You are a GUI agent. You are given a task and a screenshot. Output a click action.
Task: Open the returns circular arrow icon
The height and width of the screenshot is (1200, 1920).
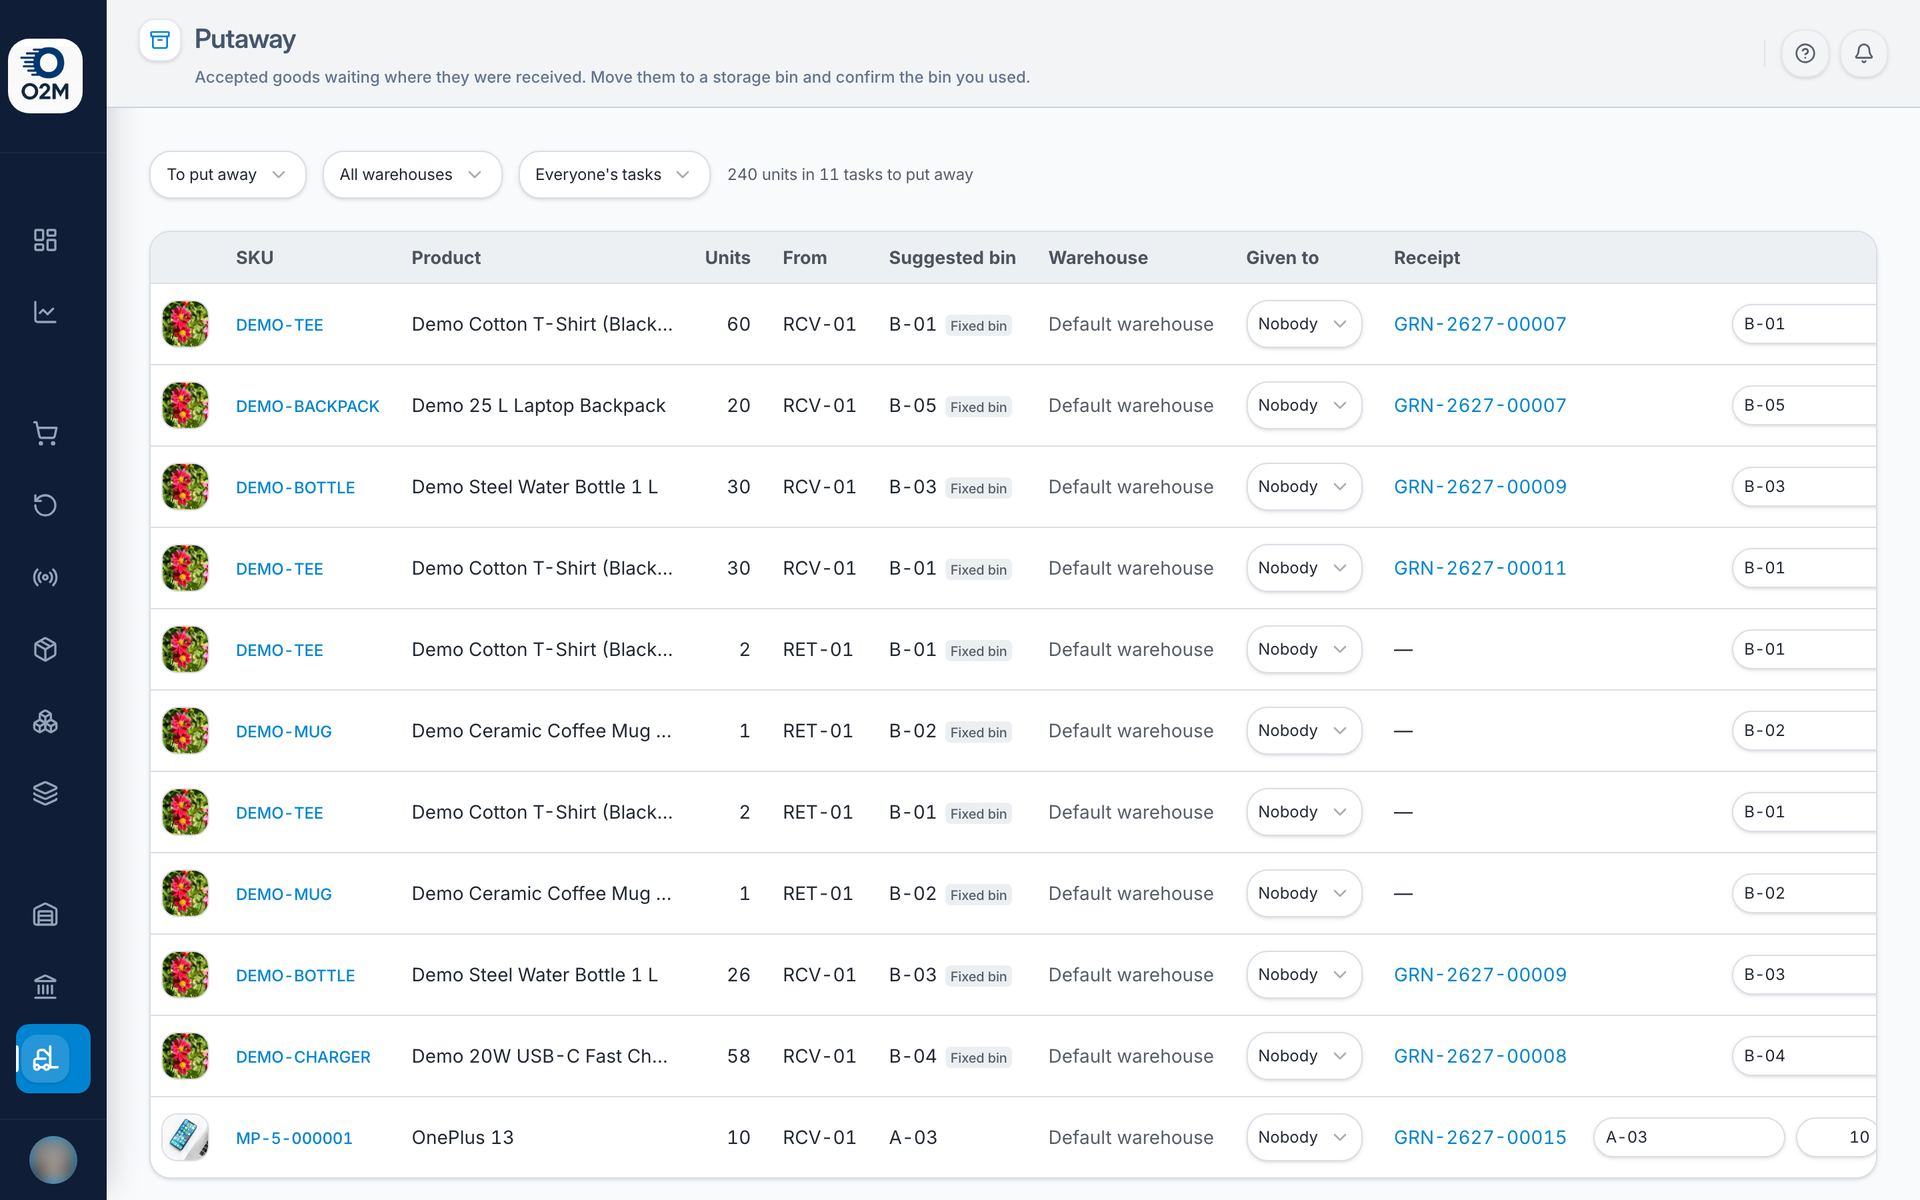(45, 505)
